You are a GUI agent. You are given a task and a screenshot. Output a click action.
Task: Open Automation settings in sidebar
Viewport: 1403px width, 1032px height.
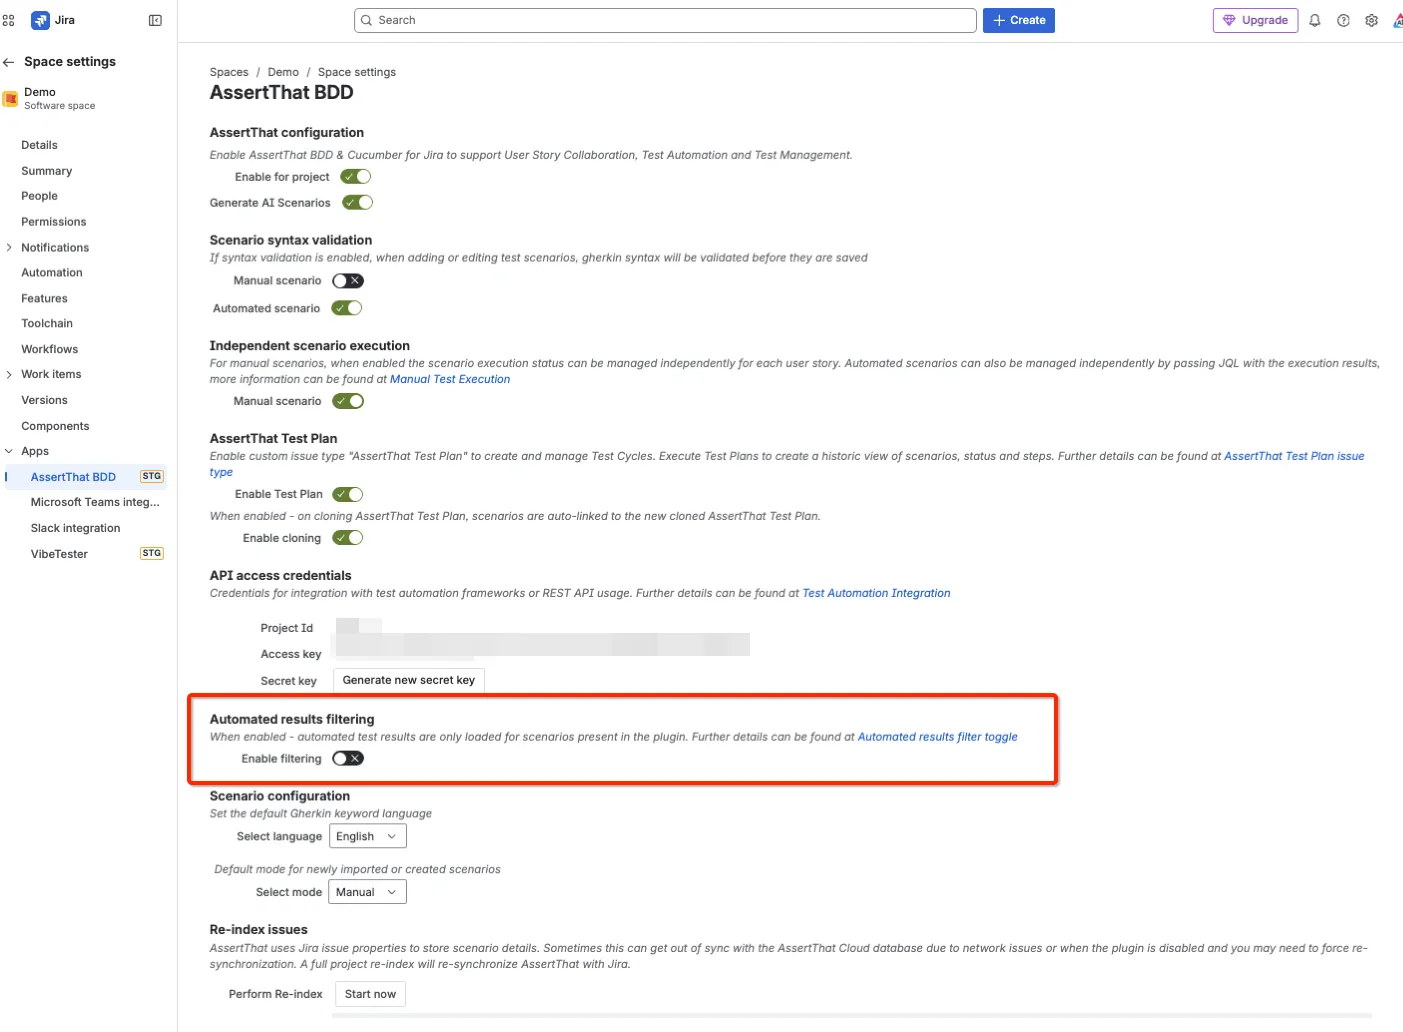pyautogui.click(x=52, y=273)
